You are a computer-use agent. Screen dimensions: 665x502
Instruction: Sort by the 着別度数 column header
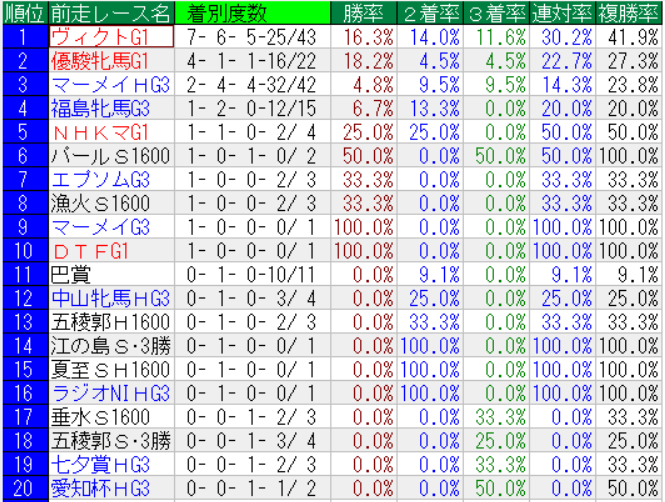[x=252, y=13]
